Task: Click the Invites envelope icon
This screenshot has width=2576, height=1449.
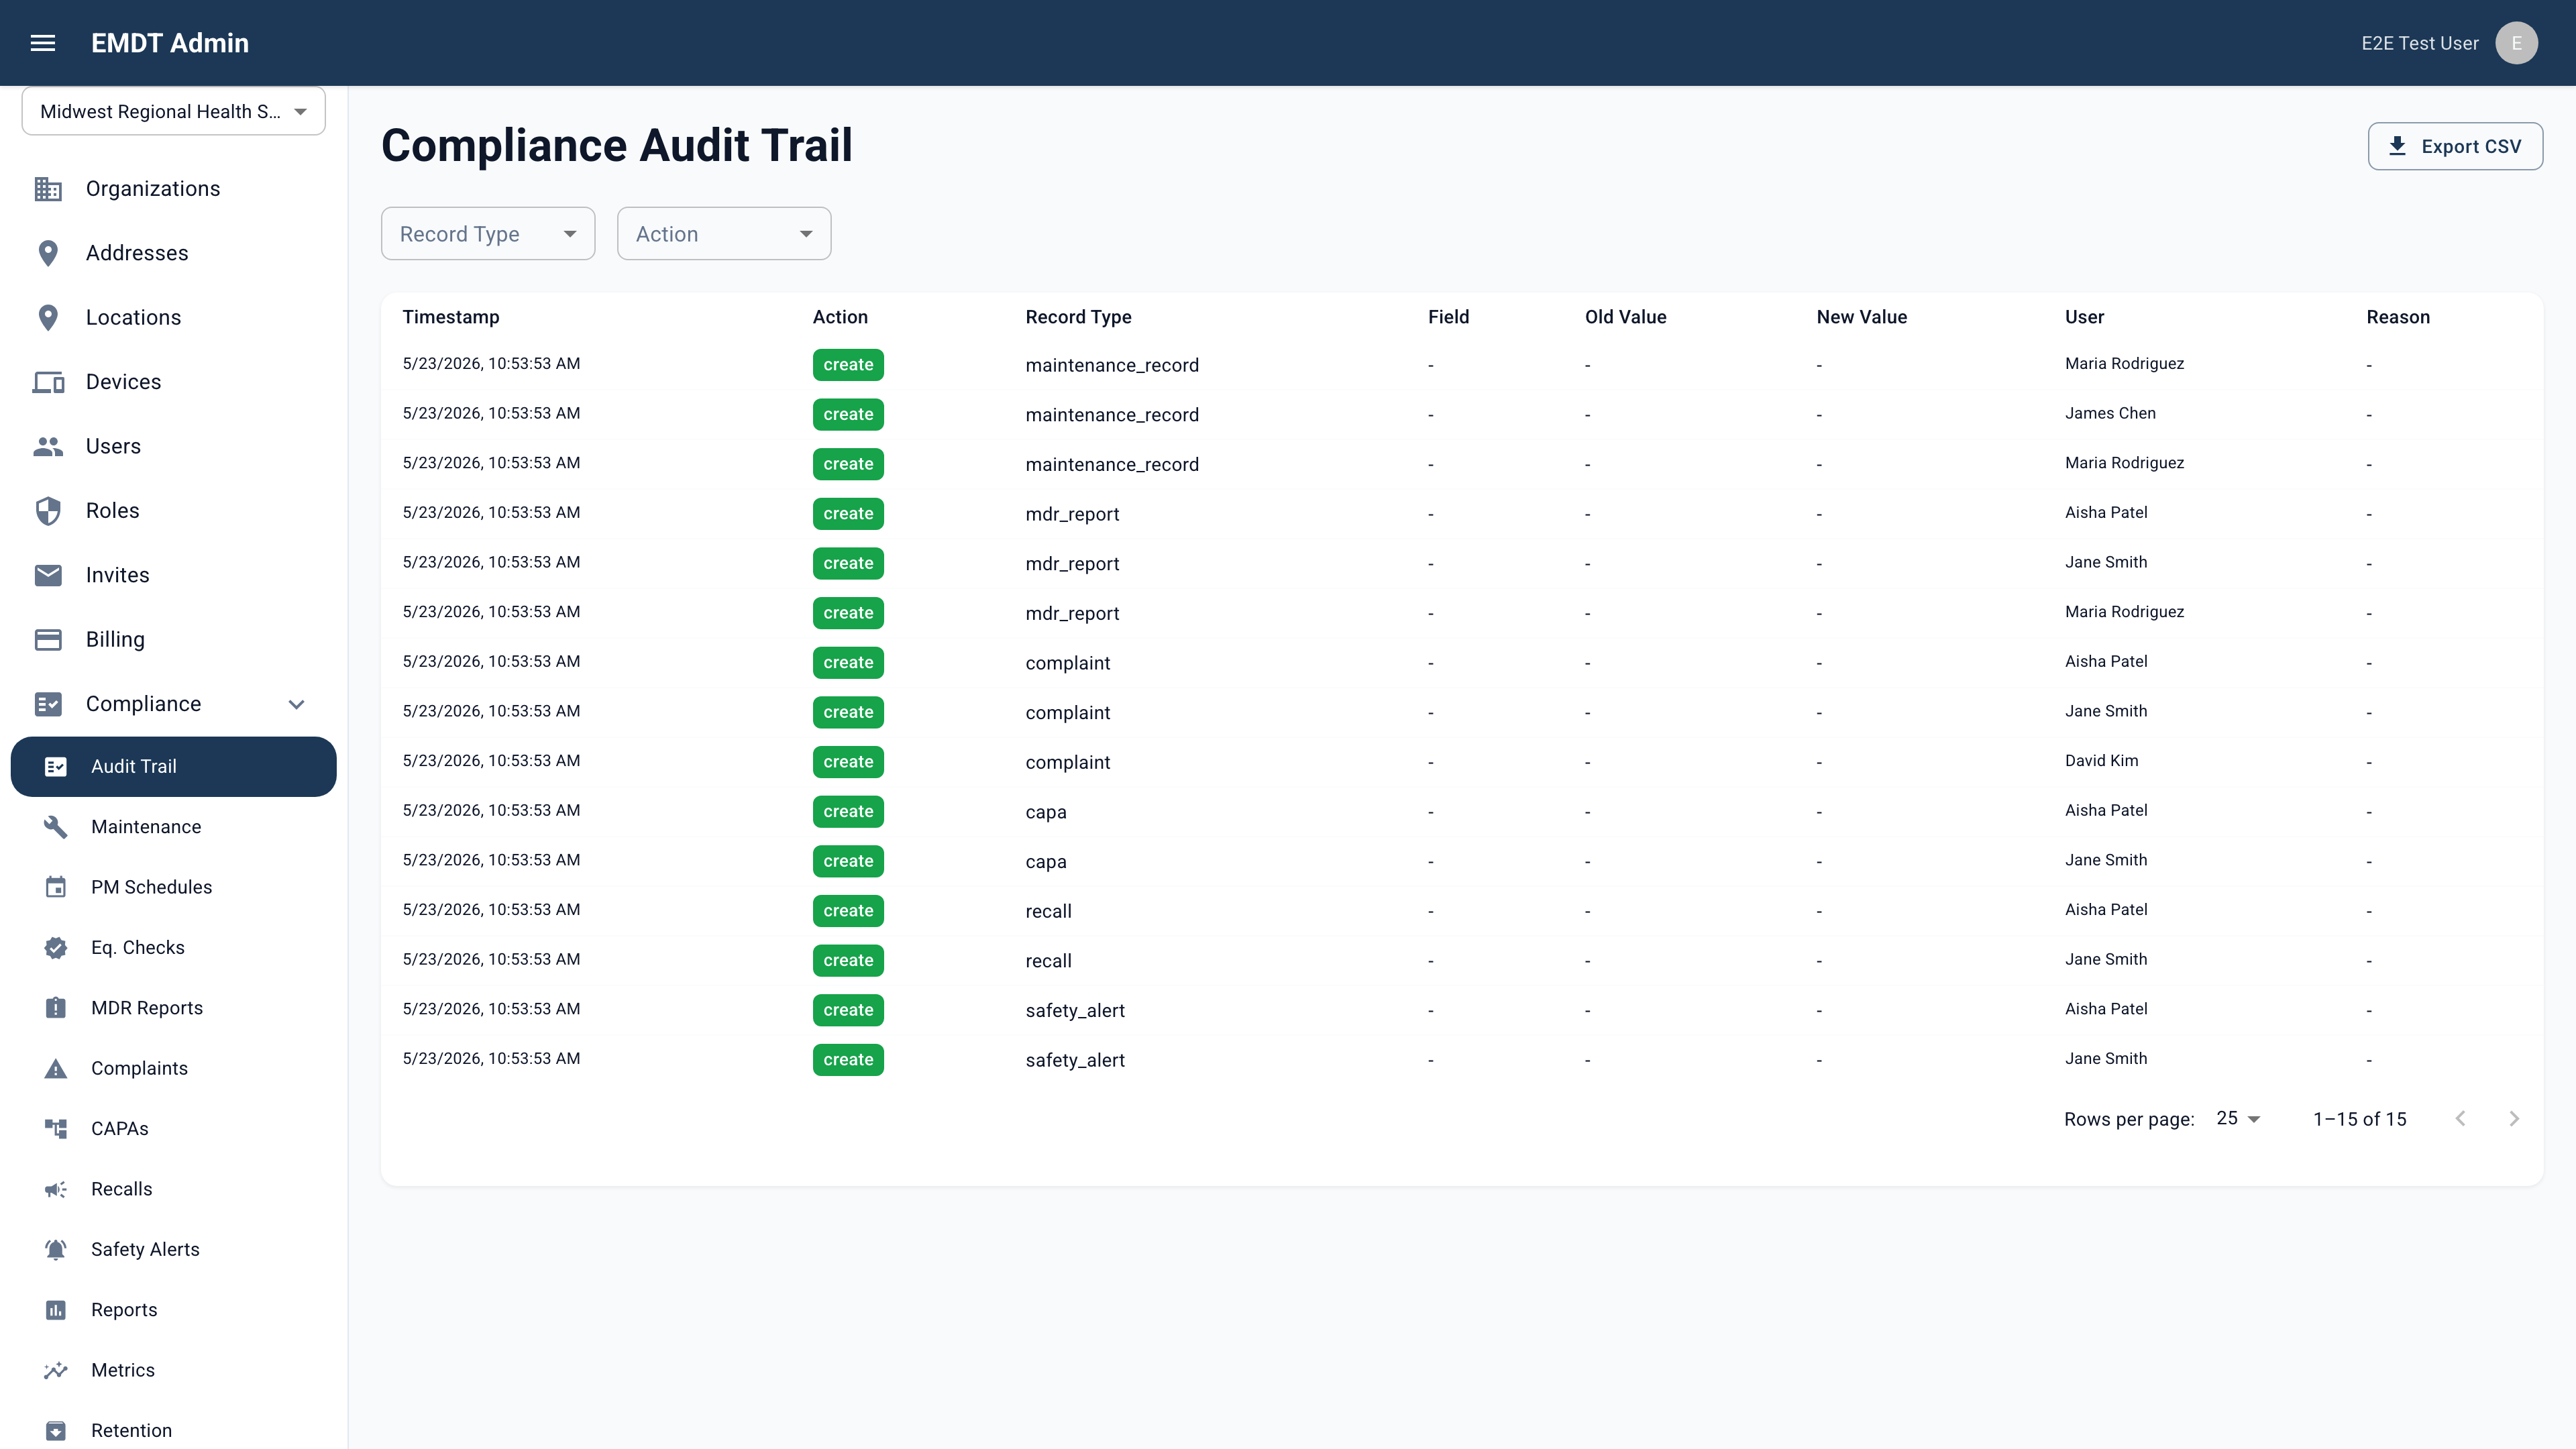Action: (x=48, y=575)
